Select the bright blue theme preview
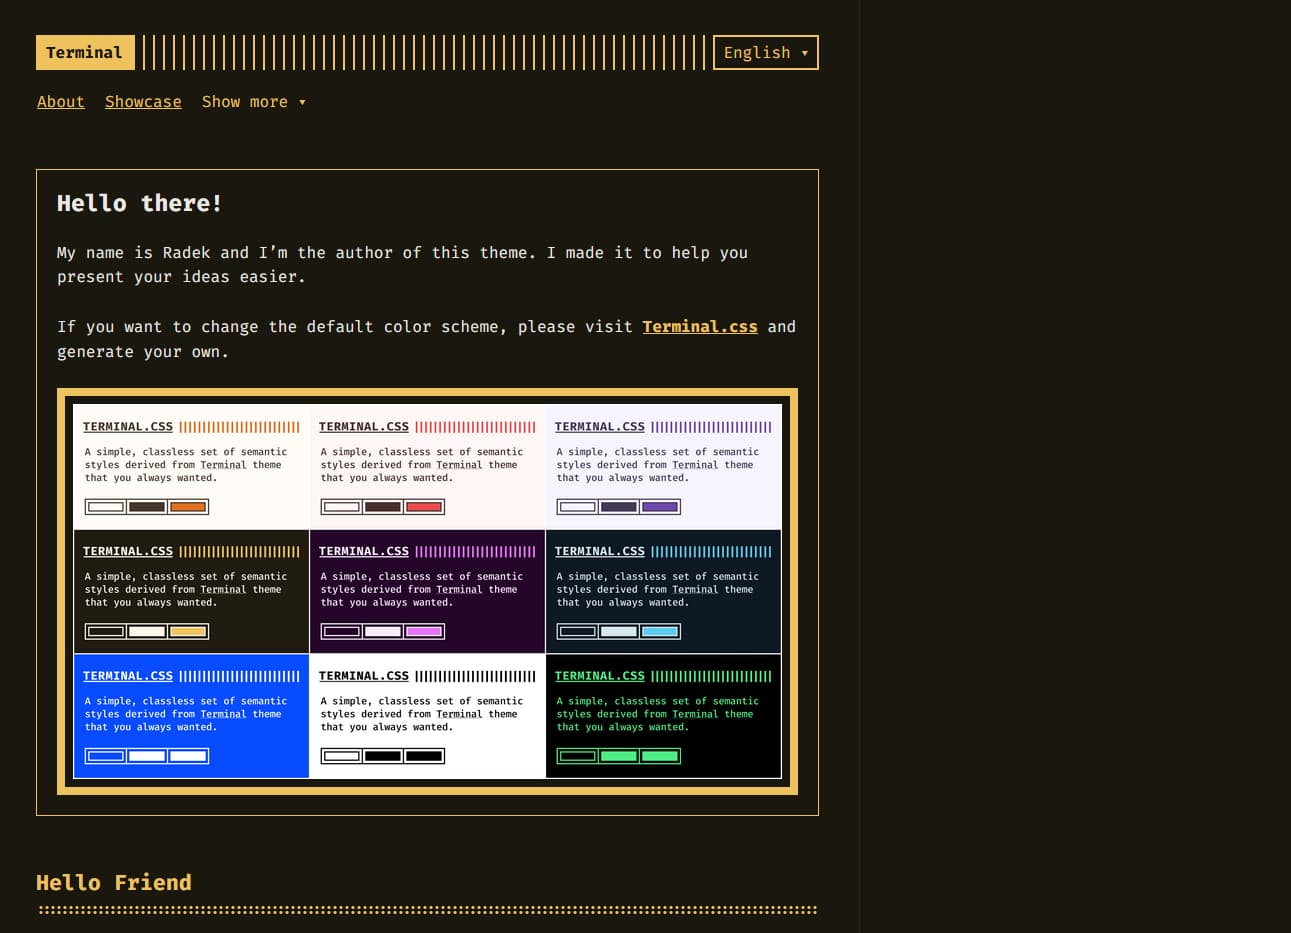Screen dimensions: 1291x933 pyautogui.click(x=191, y=715)
